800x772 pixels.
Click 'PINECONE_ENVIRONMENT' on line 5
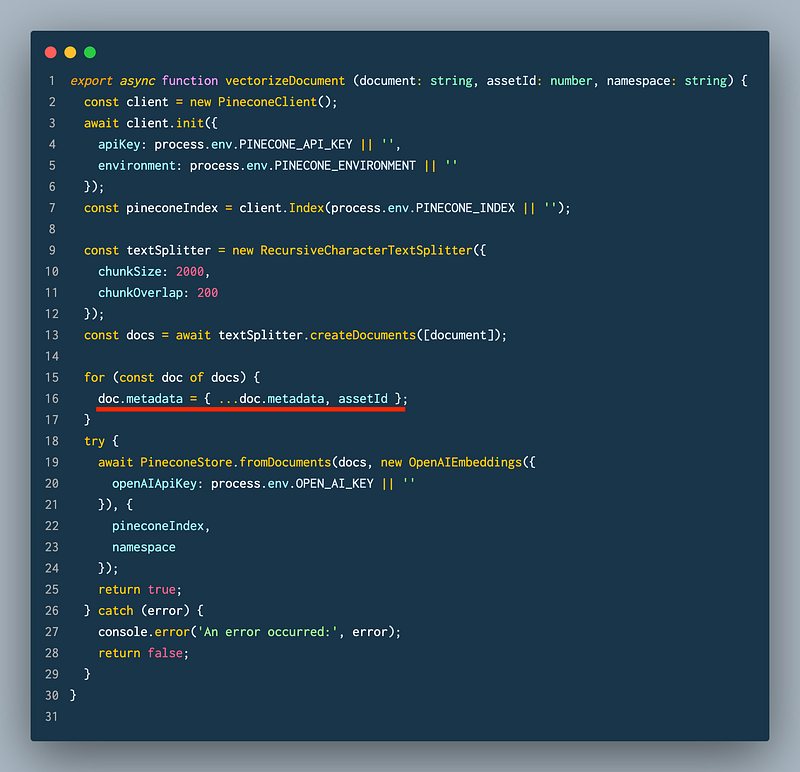(345, 166)
